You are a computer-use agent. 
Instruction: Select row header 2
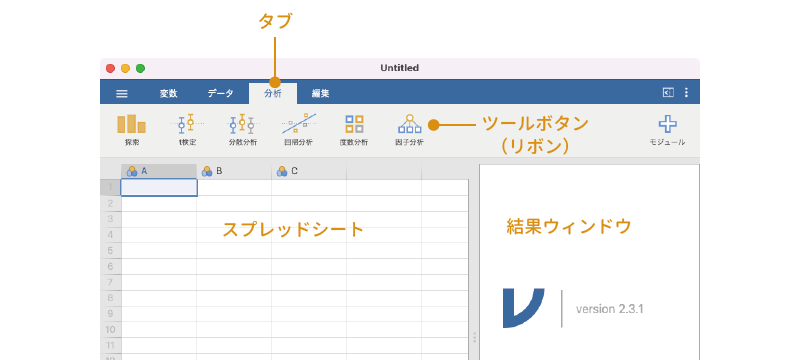pyautogui.click(x=111, y=203)
